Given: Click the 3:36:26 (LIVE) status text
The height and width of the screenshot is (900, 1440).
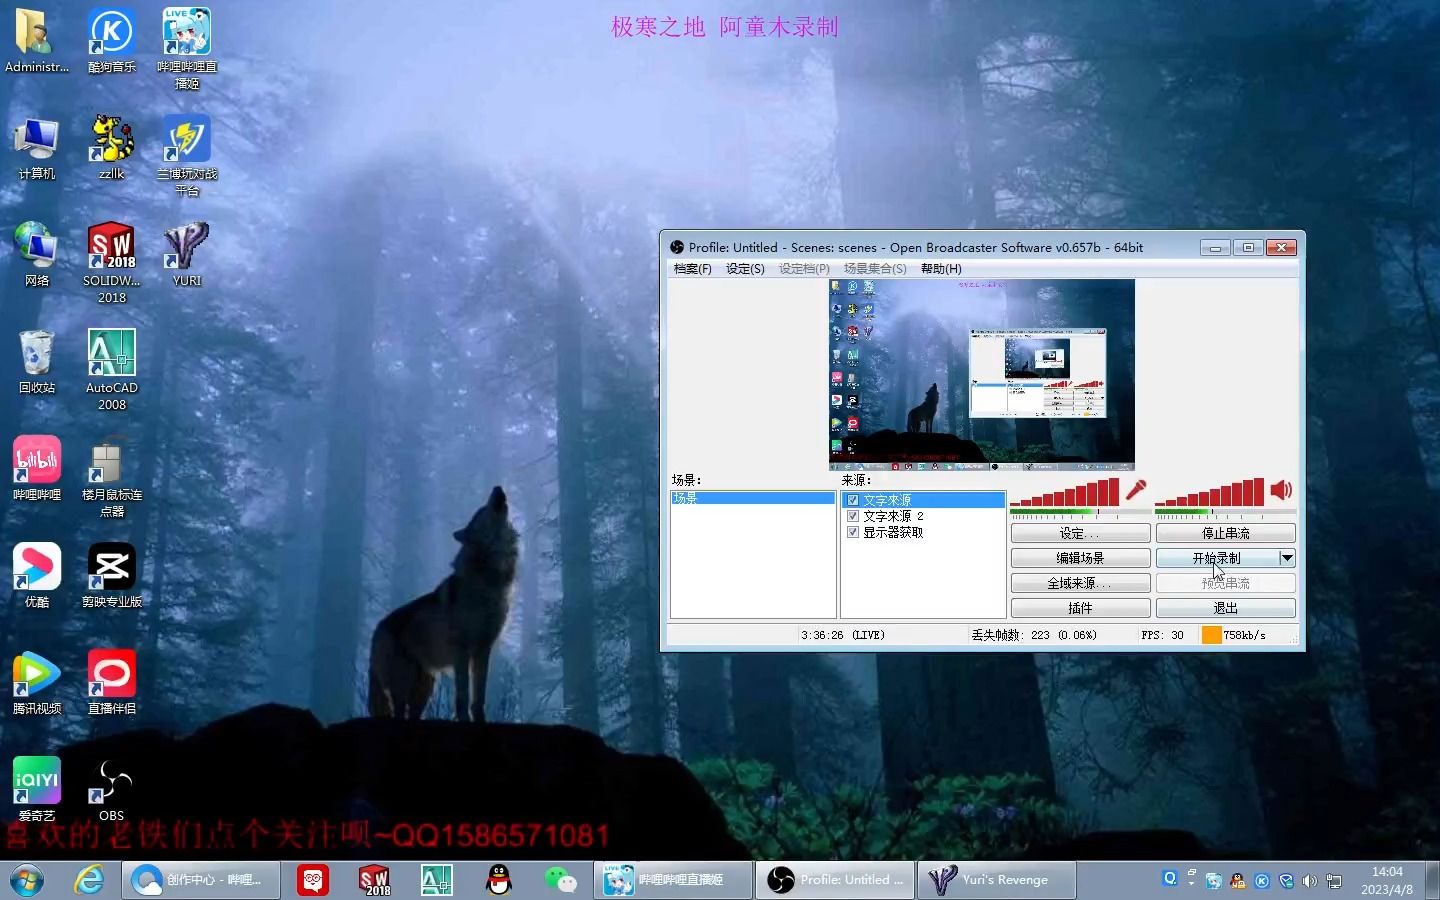Looking at the screenshot, I should (842, 635).
